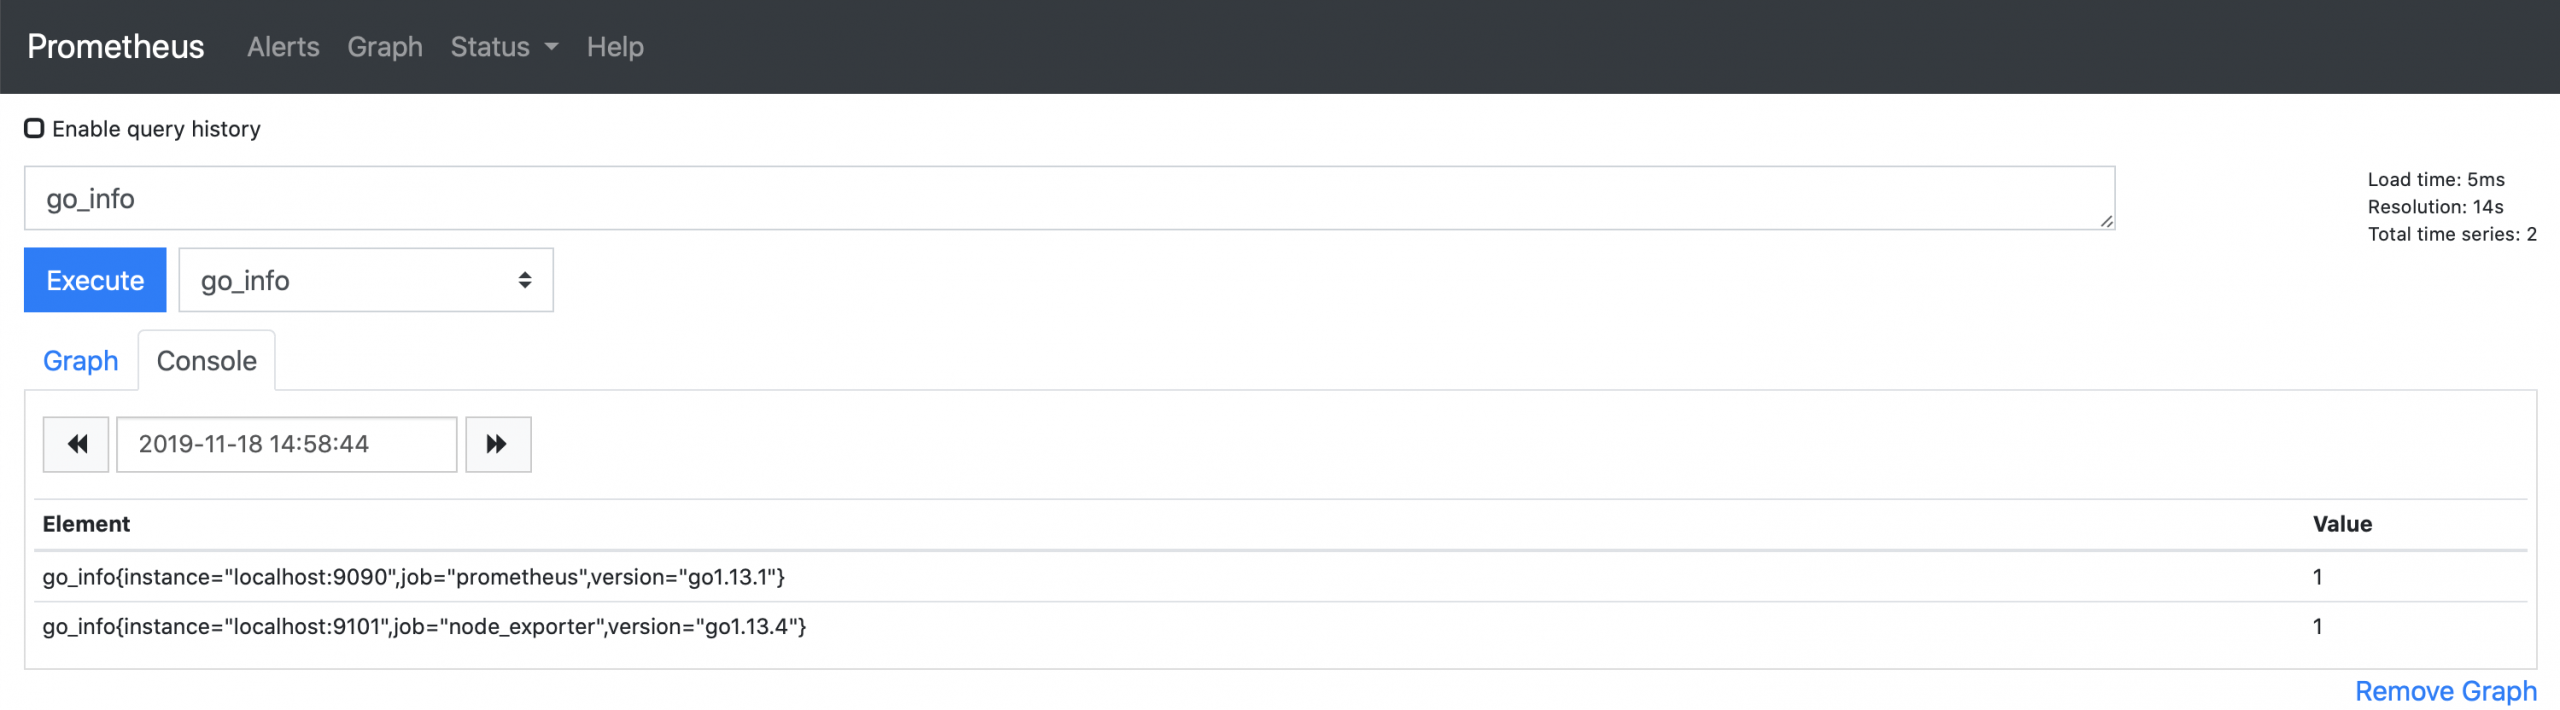Open the go_info metric dropdown
Screen dimensions: 2560x710
pyautogui.click(x=366, y=280)
